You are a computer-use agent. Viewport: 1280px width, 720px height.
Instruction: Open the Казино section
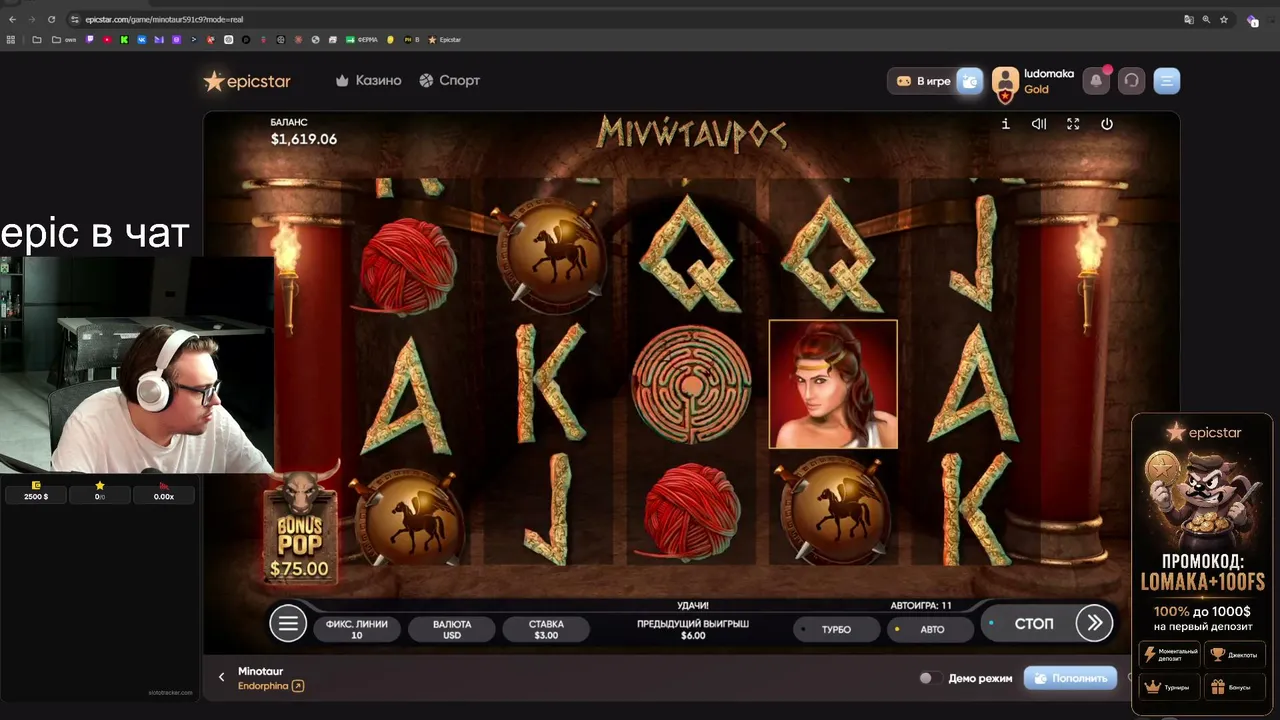pyautogui.click(x=368, y=81)
